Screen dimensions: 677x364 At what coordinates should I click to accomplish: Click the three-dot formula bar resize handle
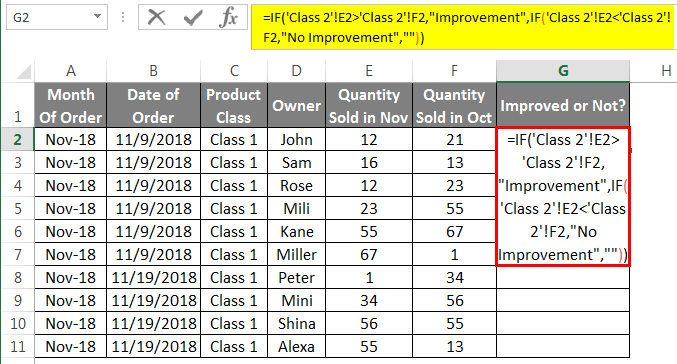123,17
